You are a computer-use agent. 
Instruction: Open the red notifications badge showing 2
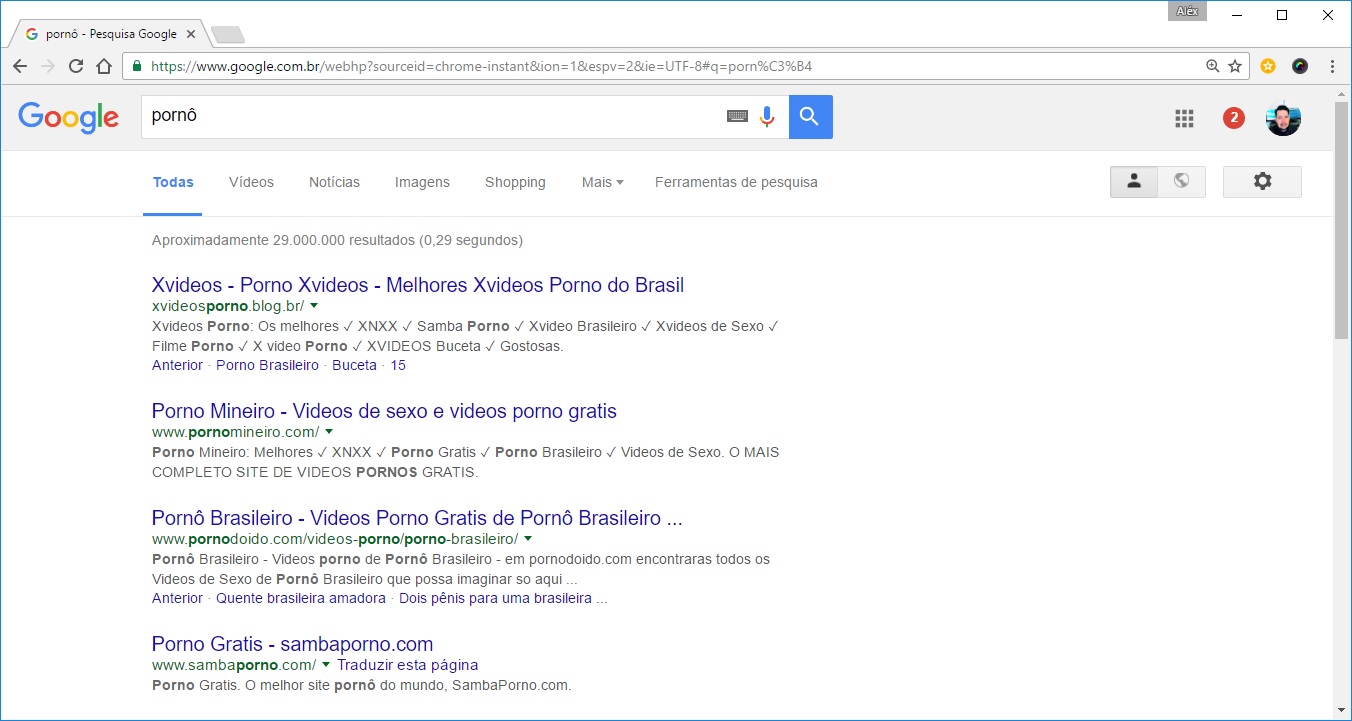(1234, 118)
